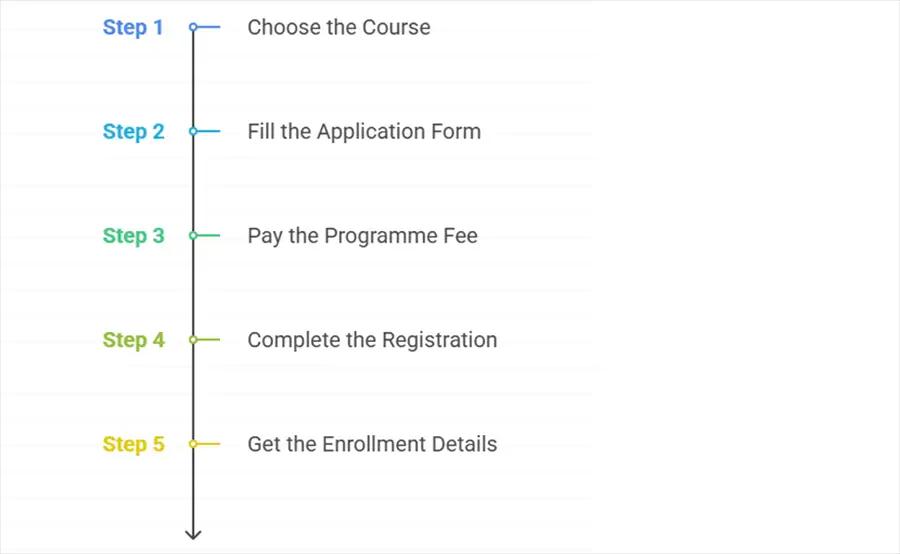Click the yellow Step 5 label

tap(134, 444)
